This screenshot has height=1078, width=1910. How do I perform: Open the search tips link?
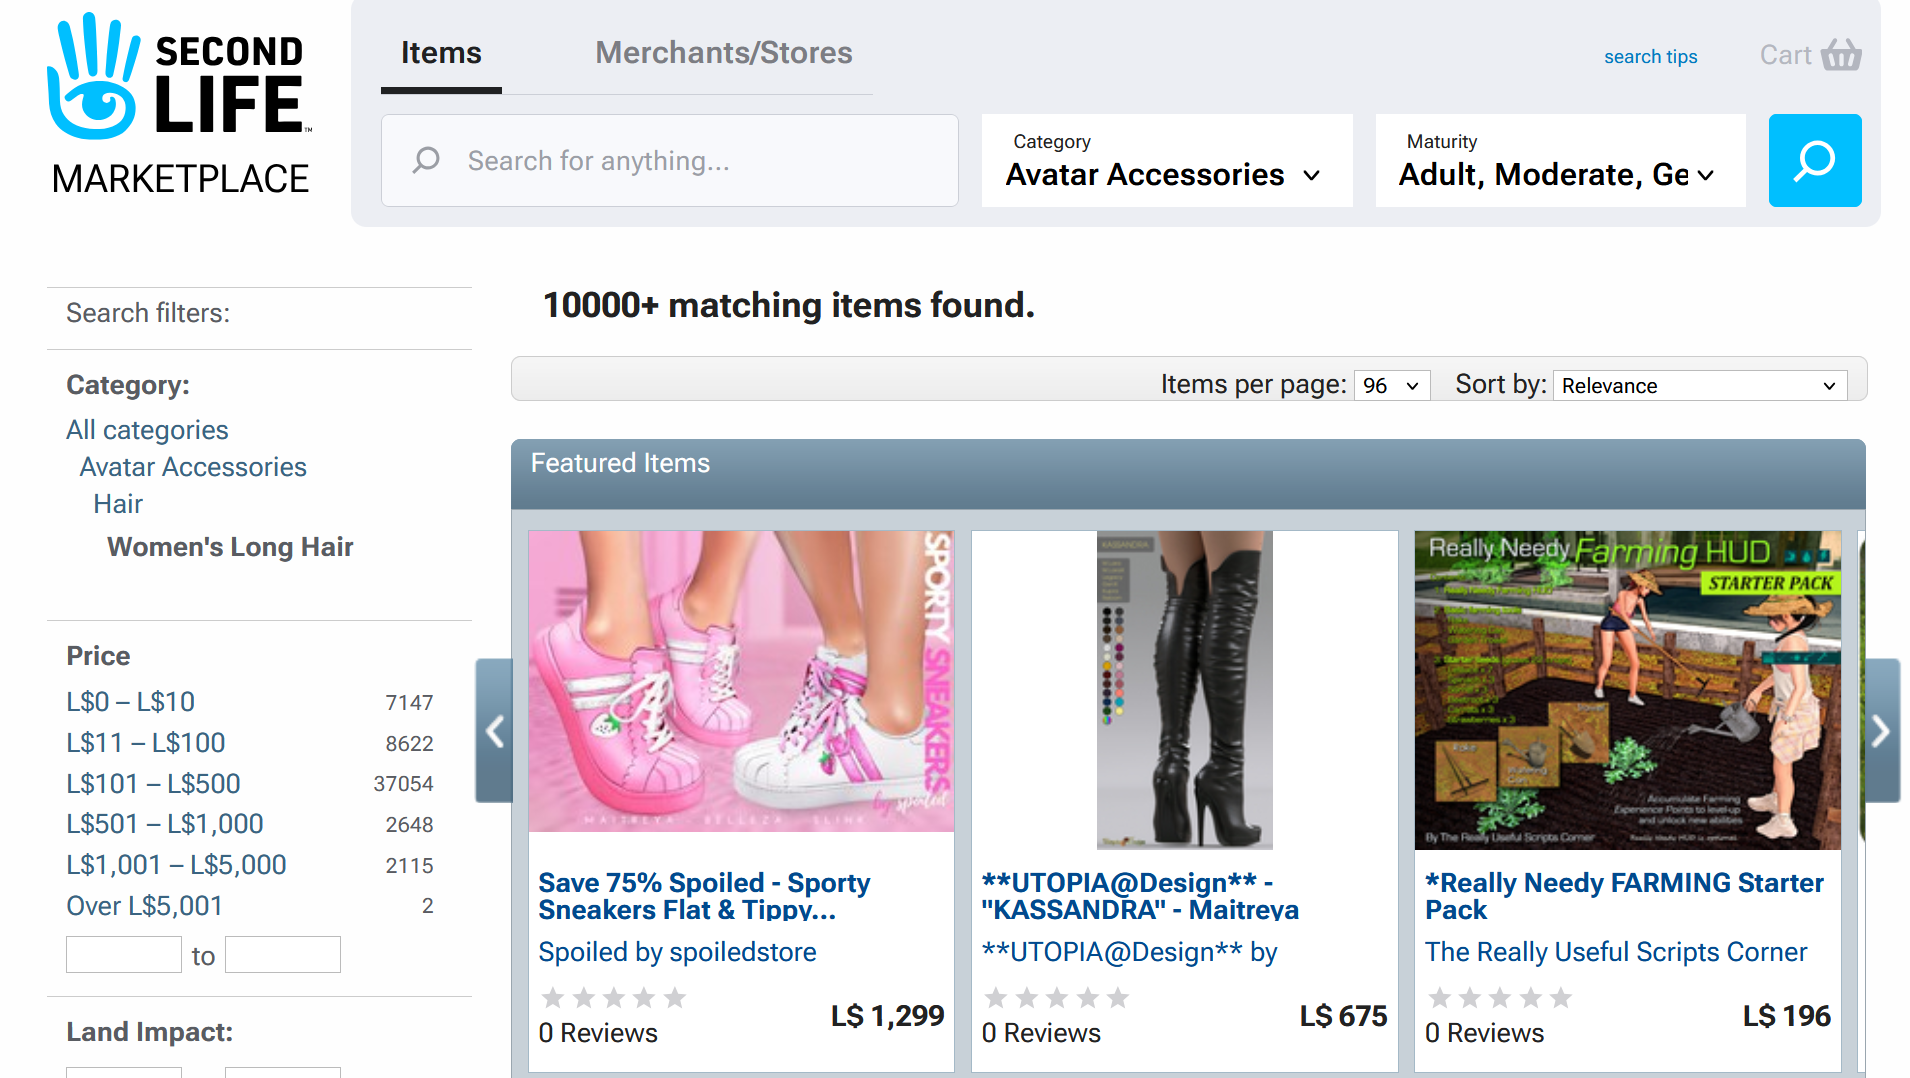point(1650,57)
